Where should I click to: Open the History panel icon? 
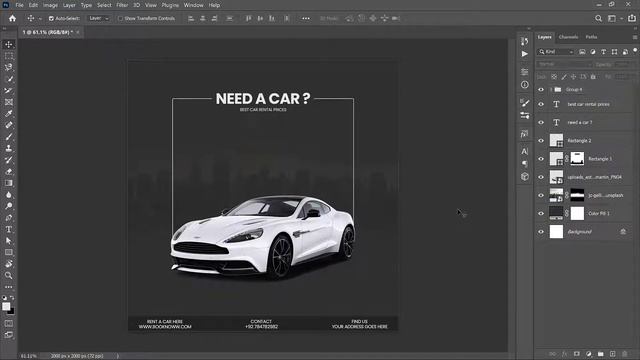coord(524,41)
